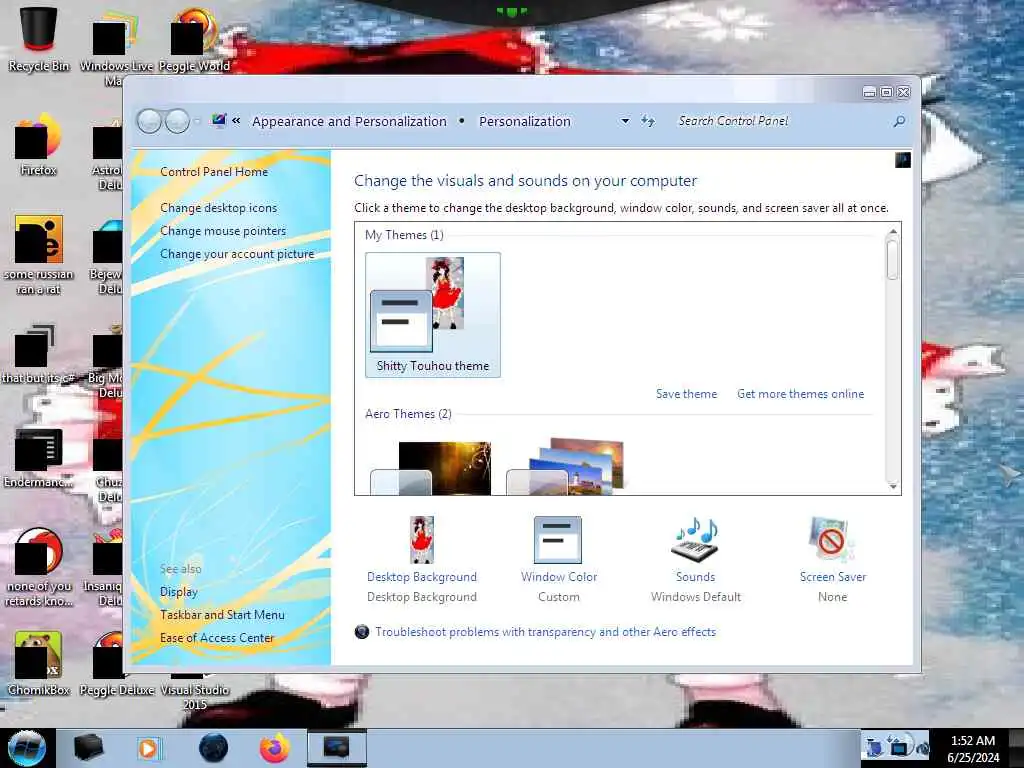Select the 'that but its c#' desktop icon
The width and height of the screenshot is (1024, 768).
tap(39, 353)
